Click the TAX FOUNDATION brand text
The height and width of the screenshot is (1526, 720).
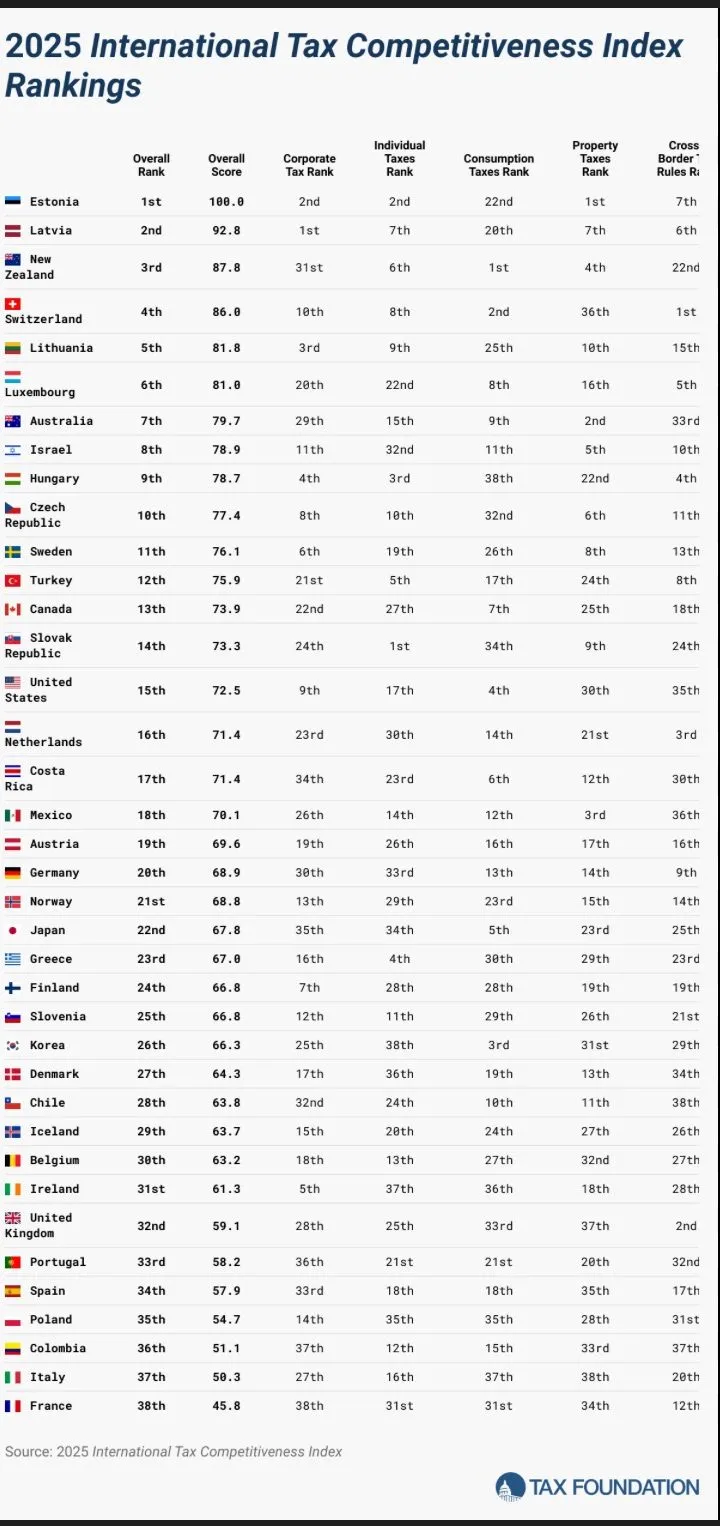(x=614, y=1487)
